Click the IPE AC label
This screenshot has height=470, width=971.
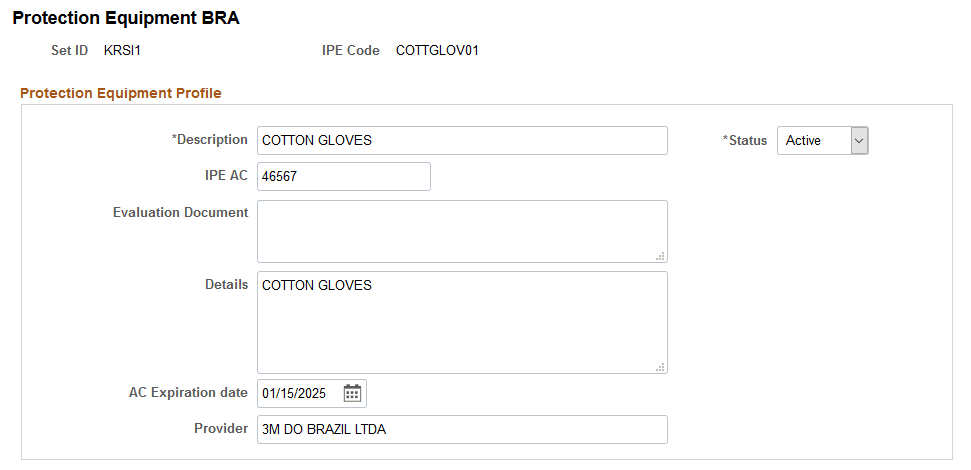[x=225, y=176]
